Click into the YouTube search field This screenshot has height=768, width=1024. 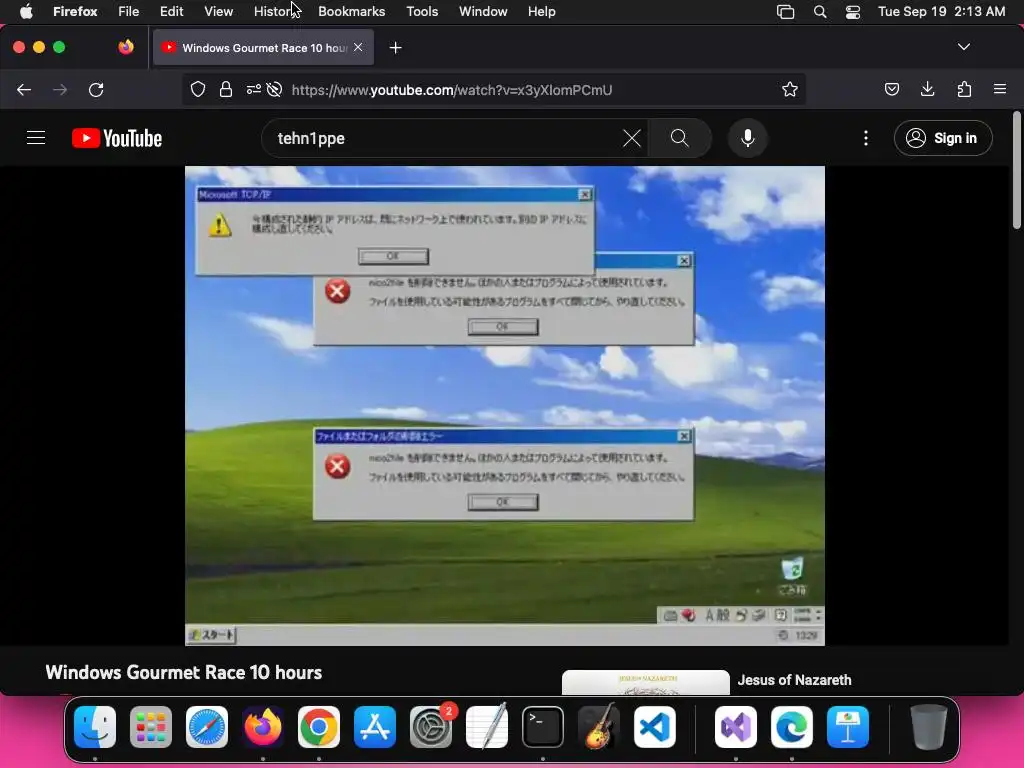(x=444, y=138)
